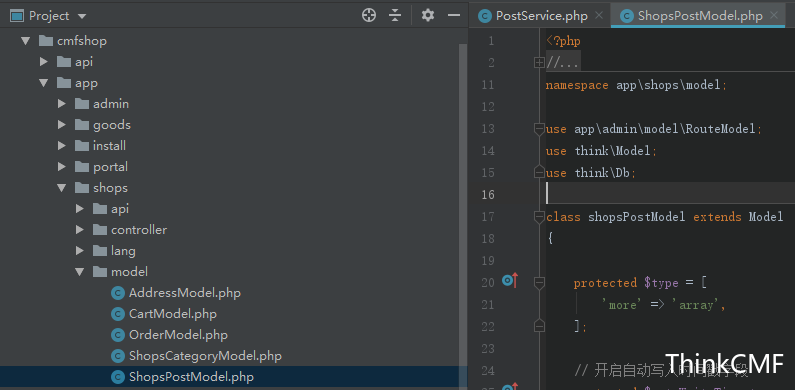The image size is (795, 390).
Task: Collapse the app folder
Action: coord(44,83)
